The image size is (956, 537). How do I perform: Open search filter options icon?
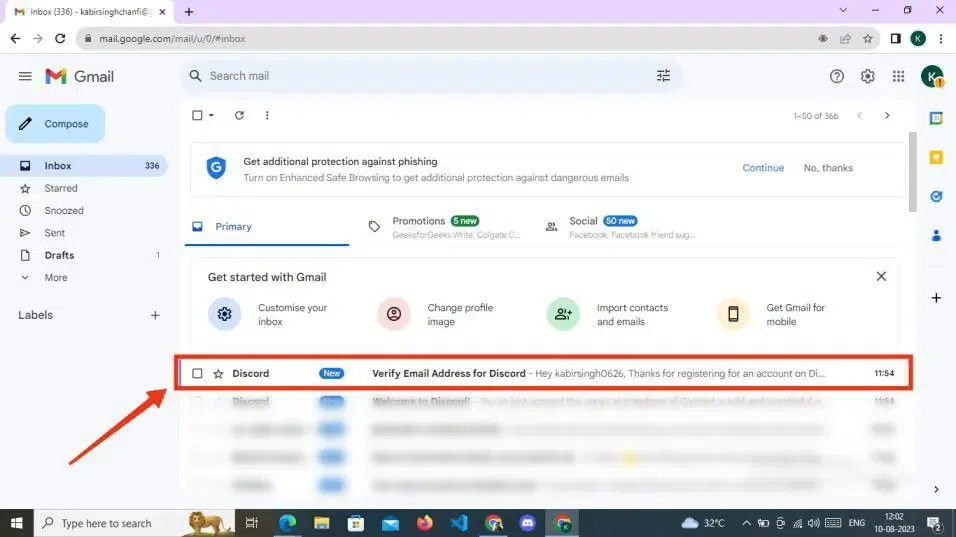tap(663, 76)
